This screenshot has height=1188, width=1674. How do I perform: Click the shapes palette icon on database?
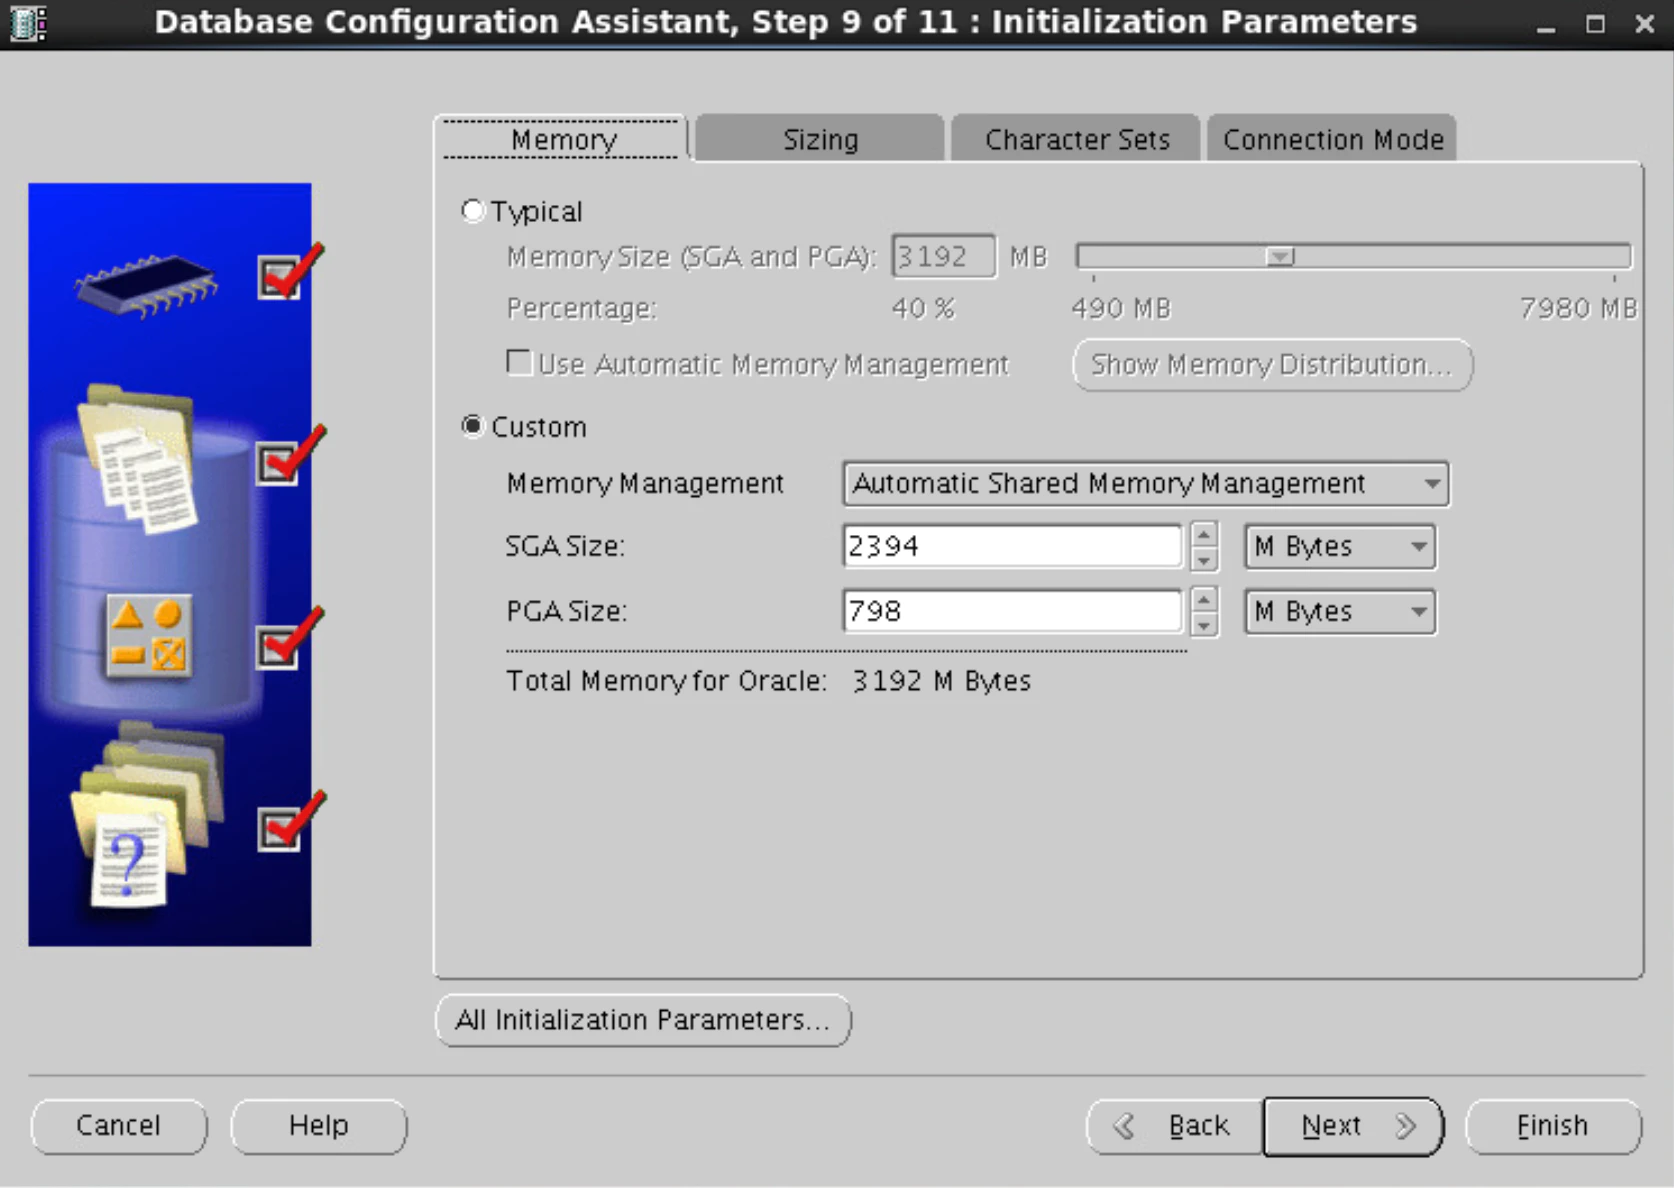148,637
